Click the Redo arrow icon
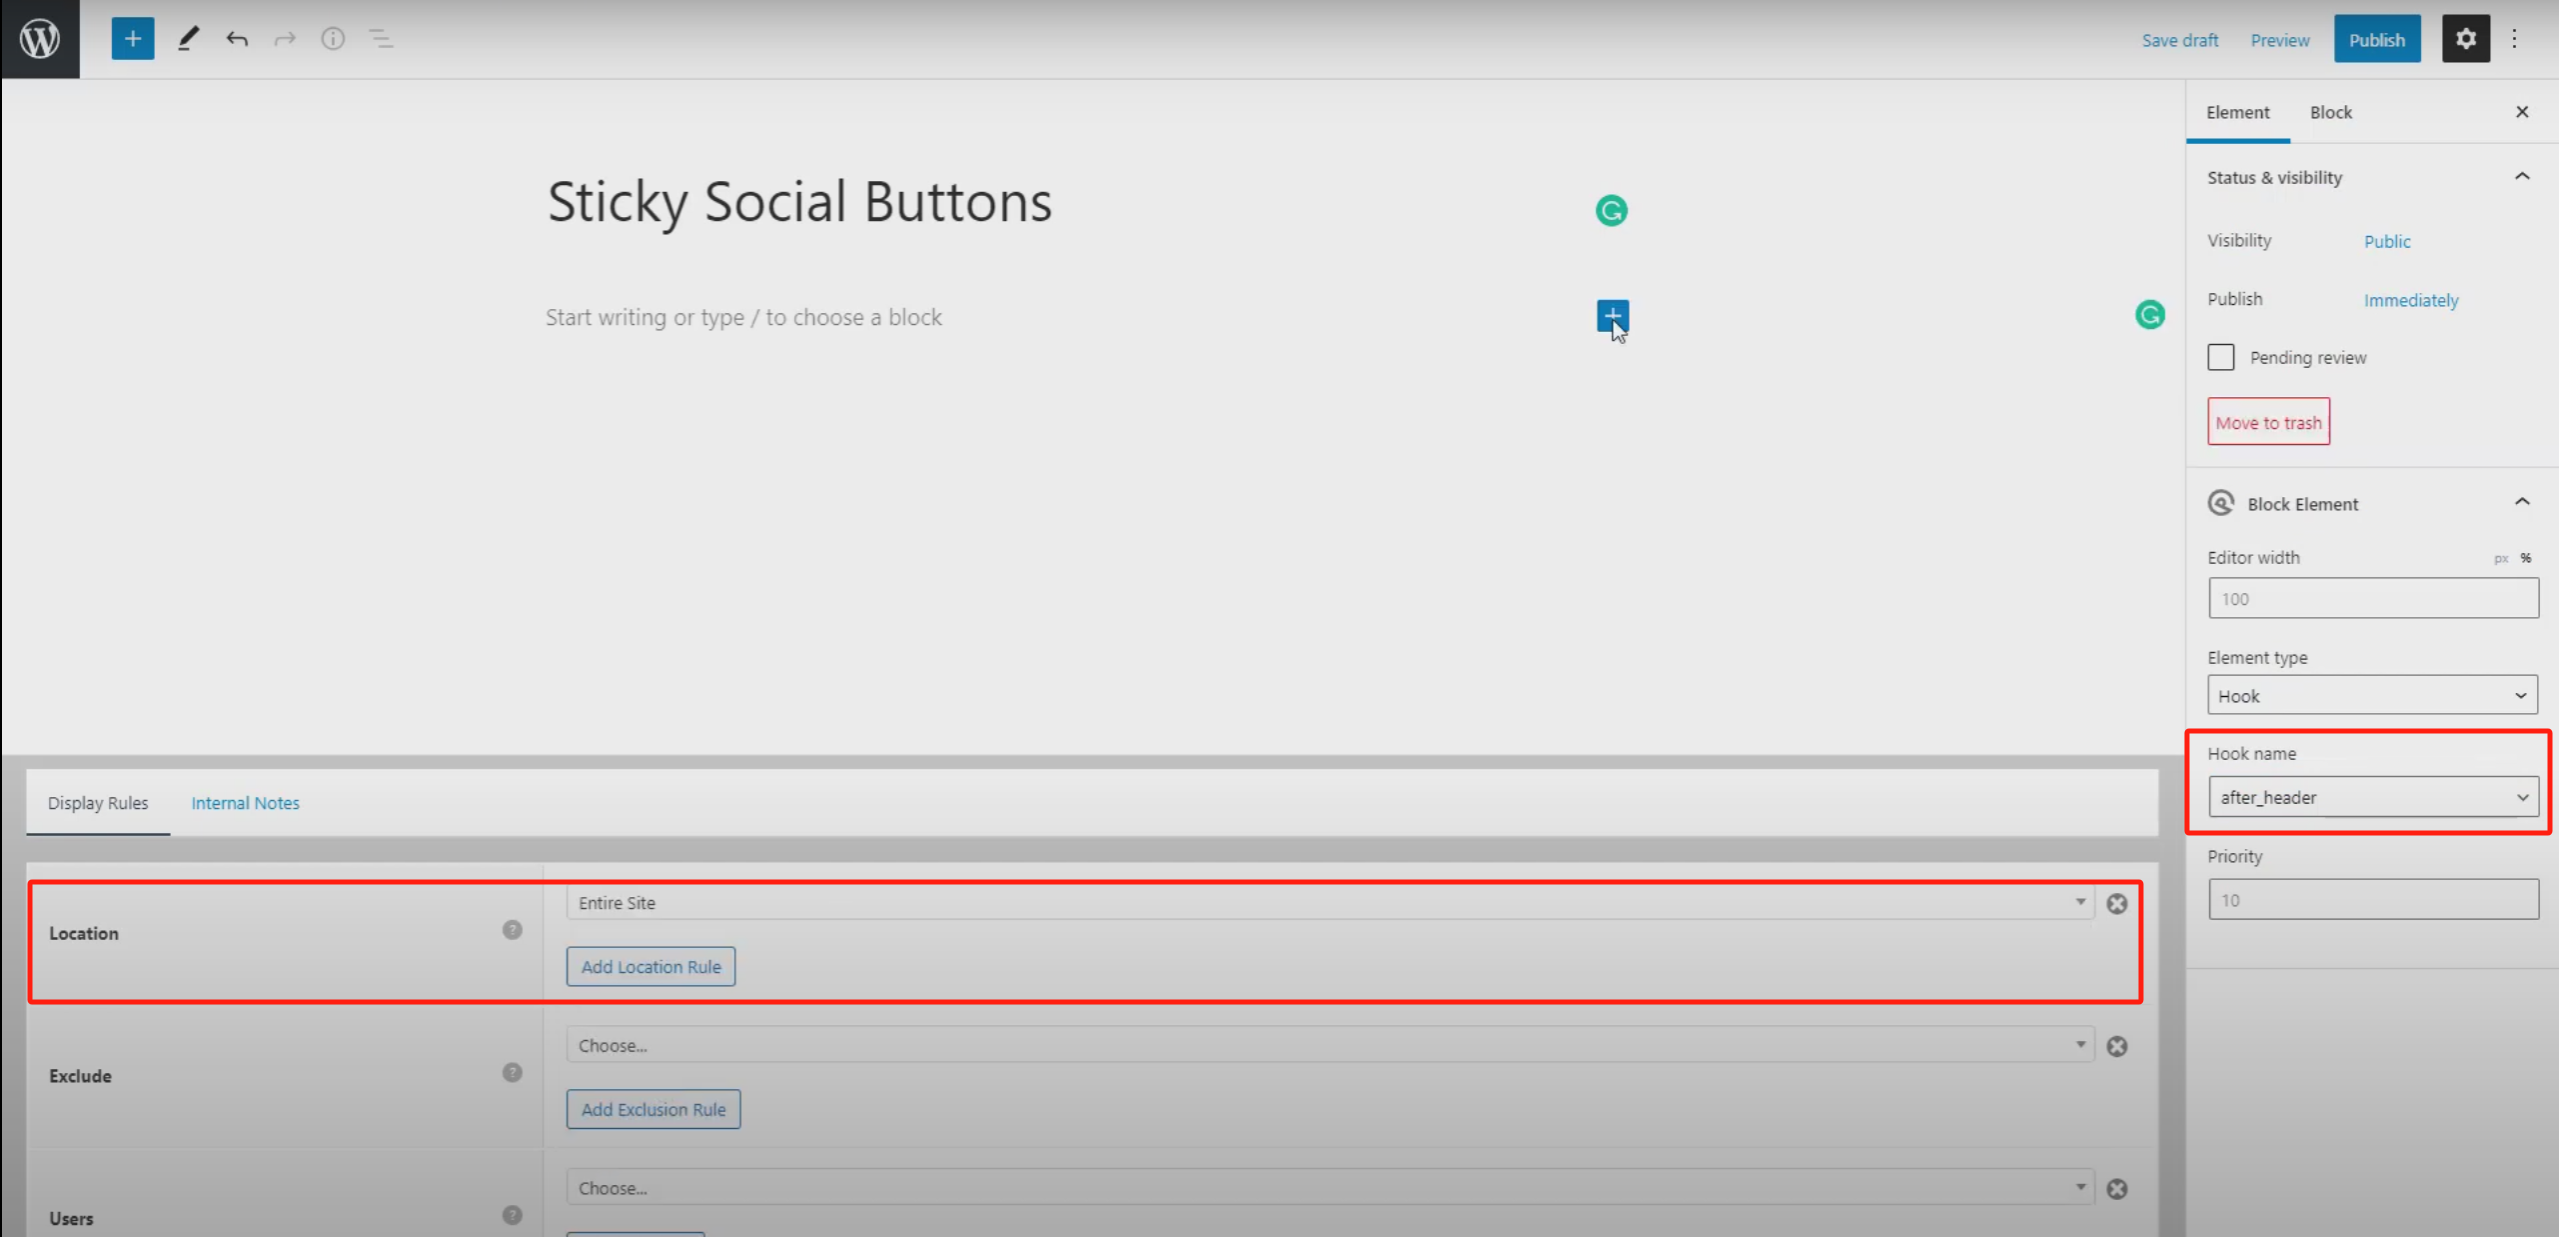Image resolution: width=2559 pixels, height=1237 pixels. (x=284, y=38)
